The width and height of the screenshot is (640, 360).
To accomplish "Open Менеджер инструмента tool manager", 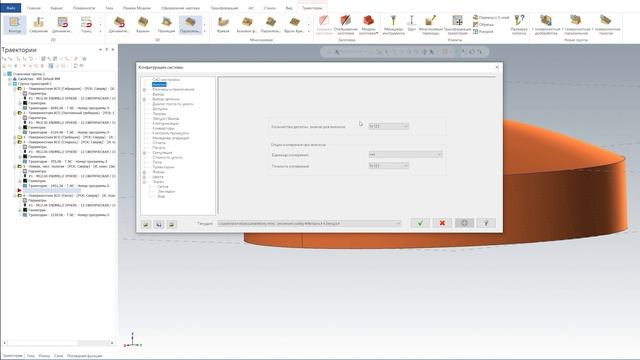I will pyautogui.click(x=393, y=25).
